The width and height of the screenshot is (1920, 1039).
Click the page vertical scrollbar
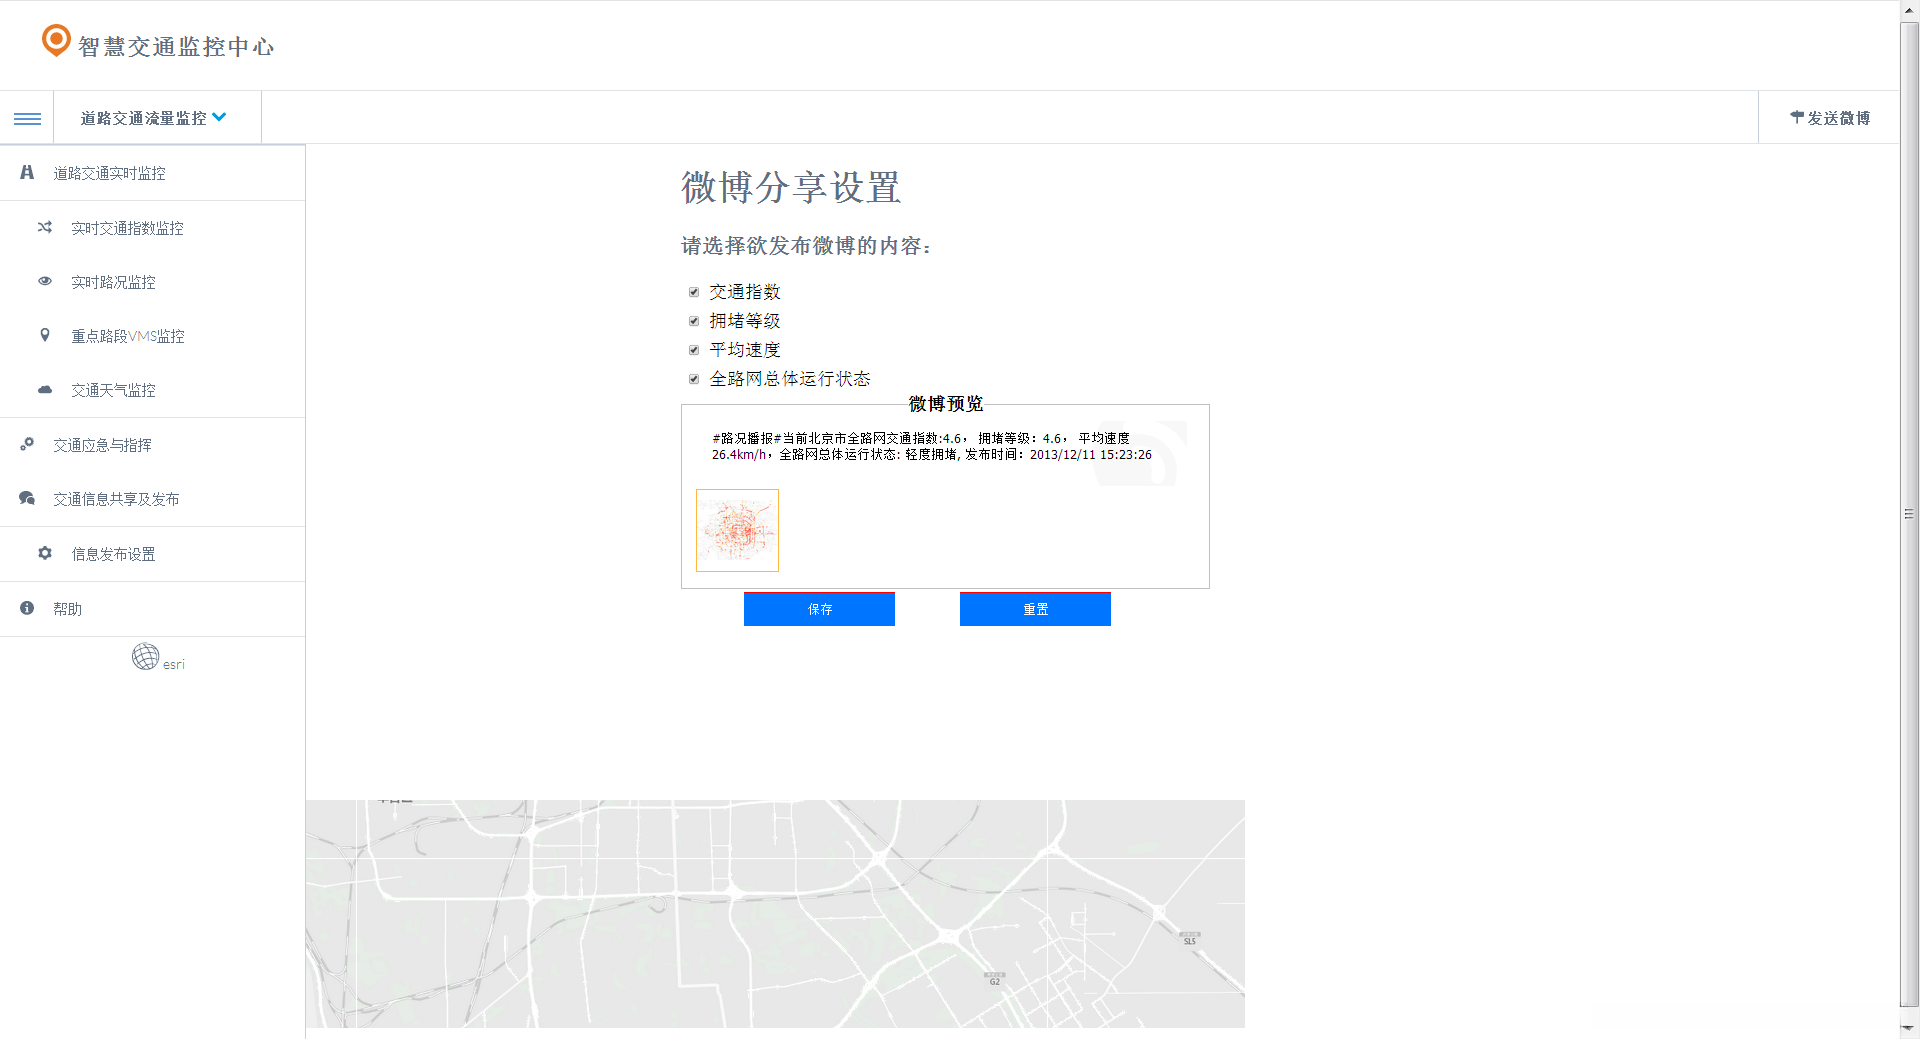coord(1909,514)
